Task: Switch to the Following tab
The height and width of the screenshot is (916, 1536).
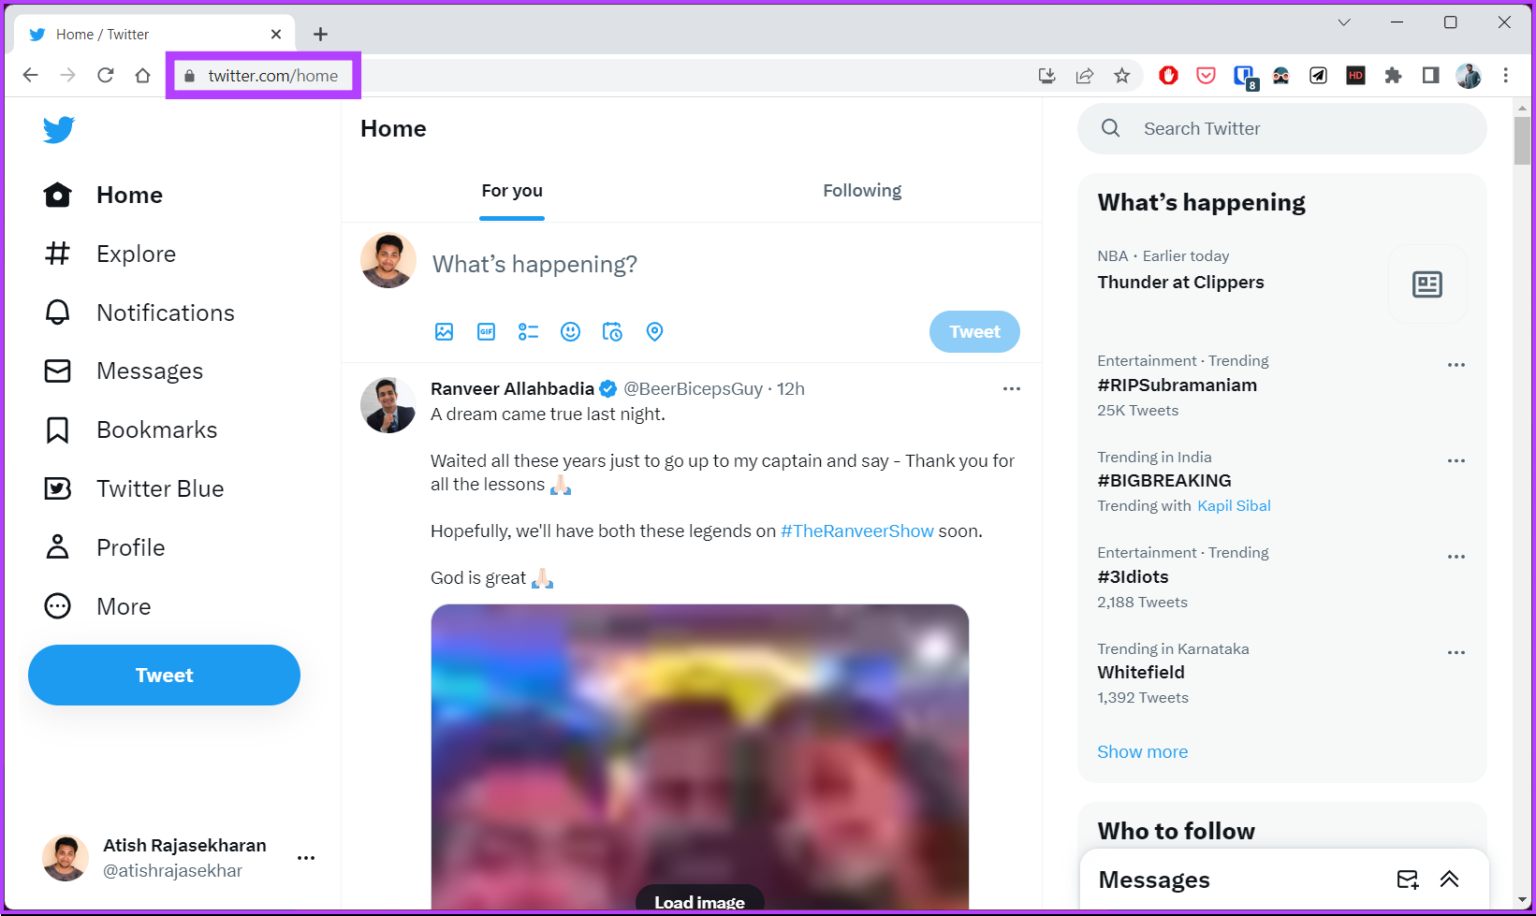Action: pos(862,190)
